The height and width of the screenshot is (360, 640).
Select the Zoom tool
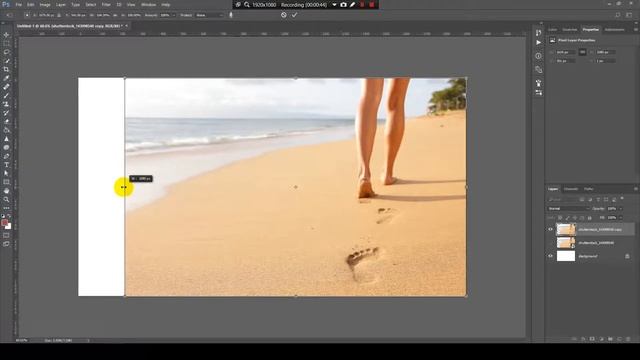(6, 200)
